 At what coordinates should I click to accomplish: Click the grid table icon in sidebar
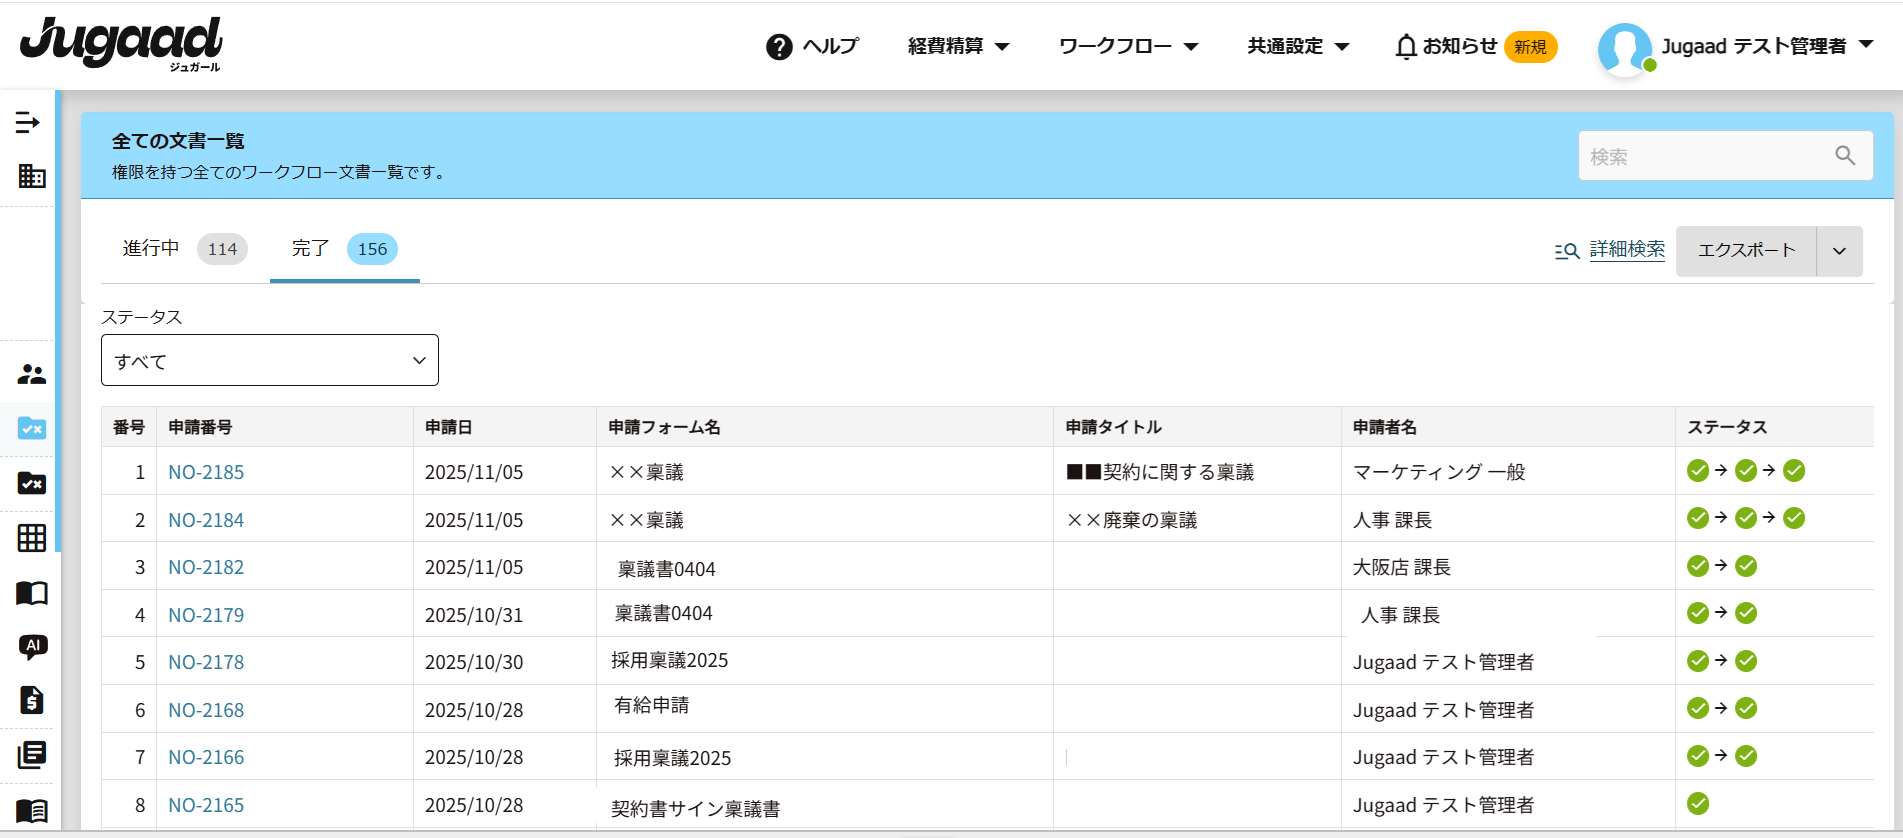[31, 538]
